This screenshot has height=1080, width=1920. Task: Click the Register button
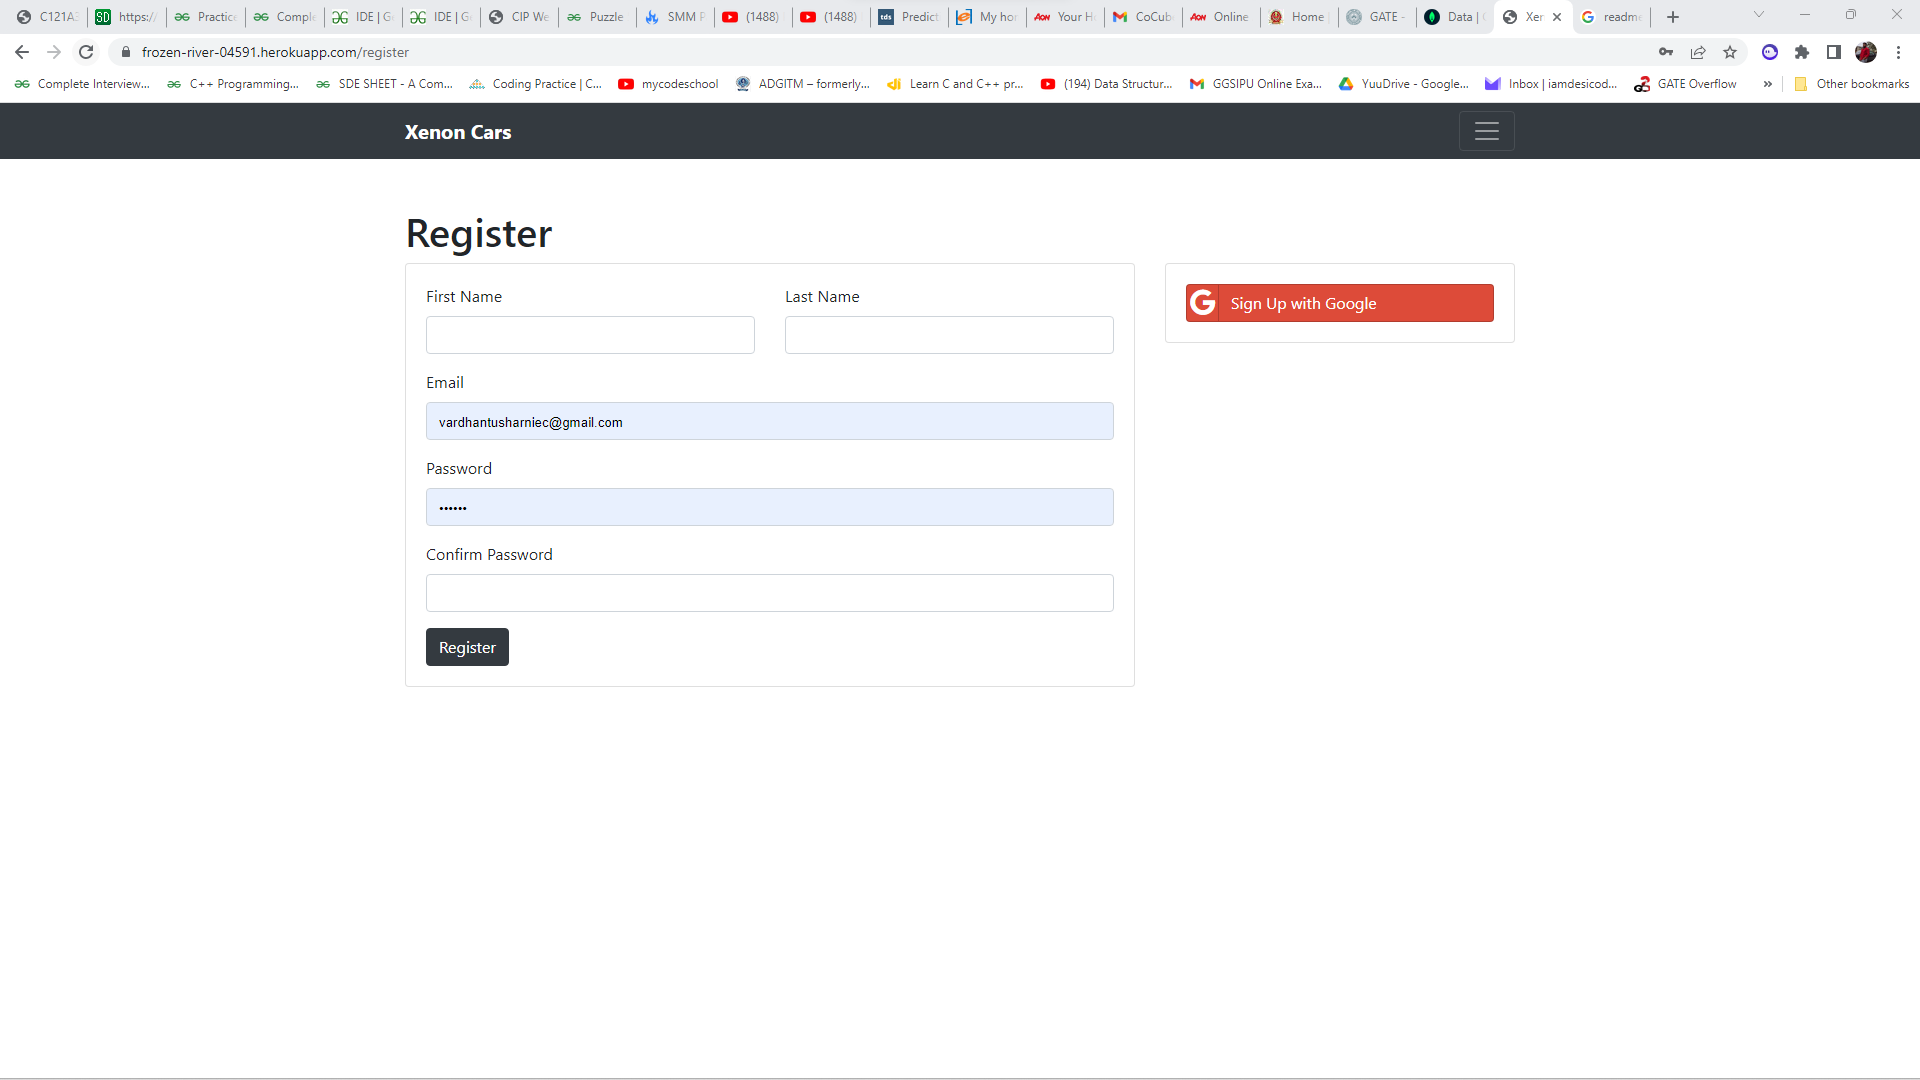pos(467,647)
